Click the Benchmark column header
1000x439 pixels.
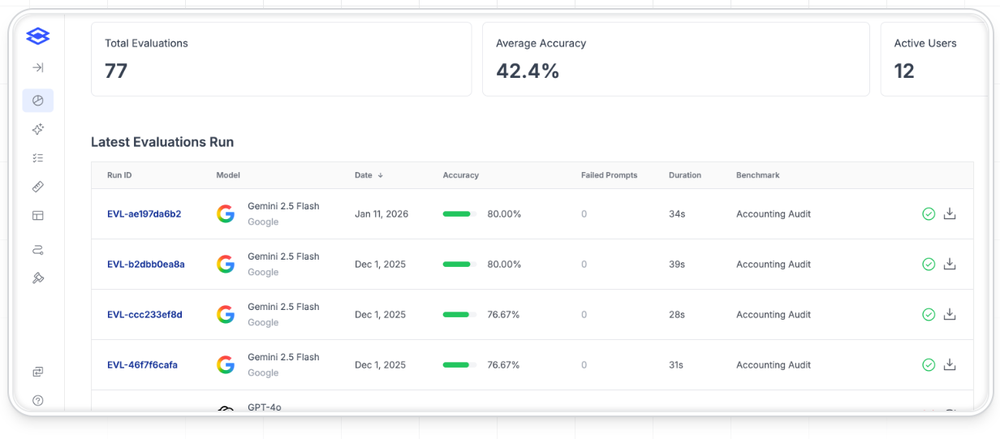[x=758, y=175]
